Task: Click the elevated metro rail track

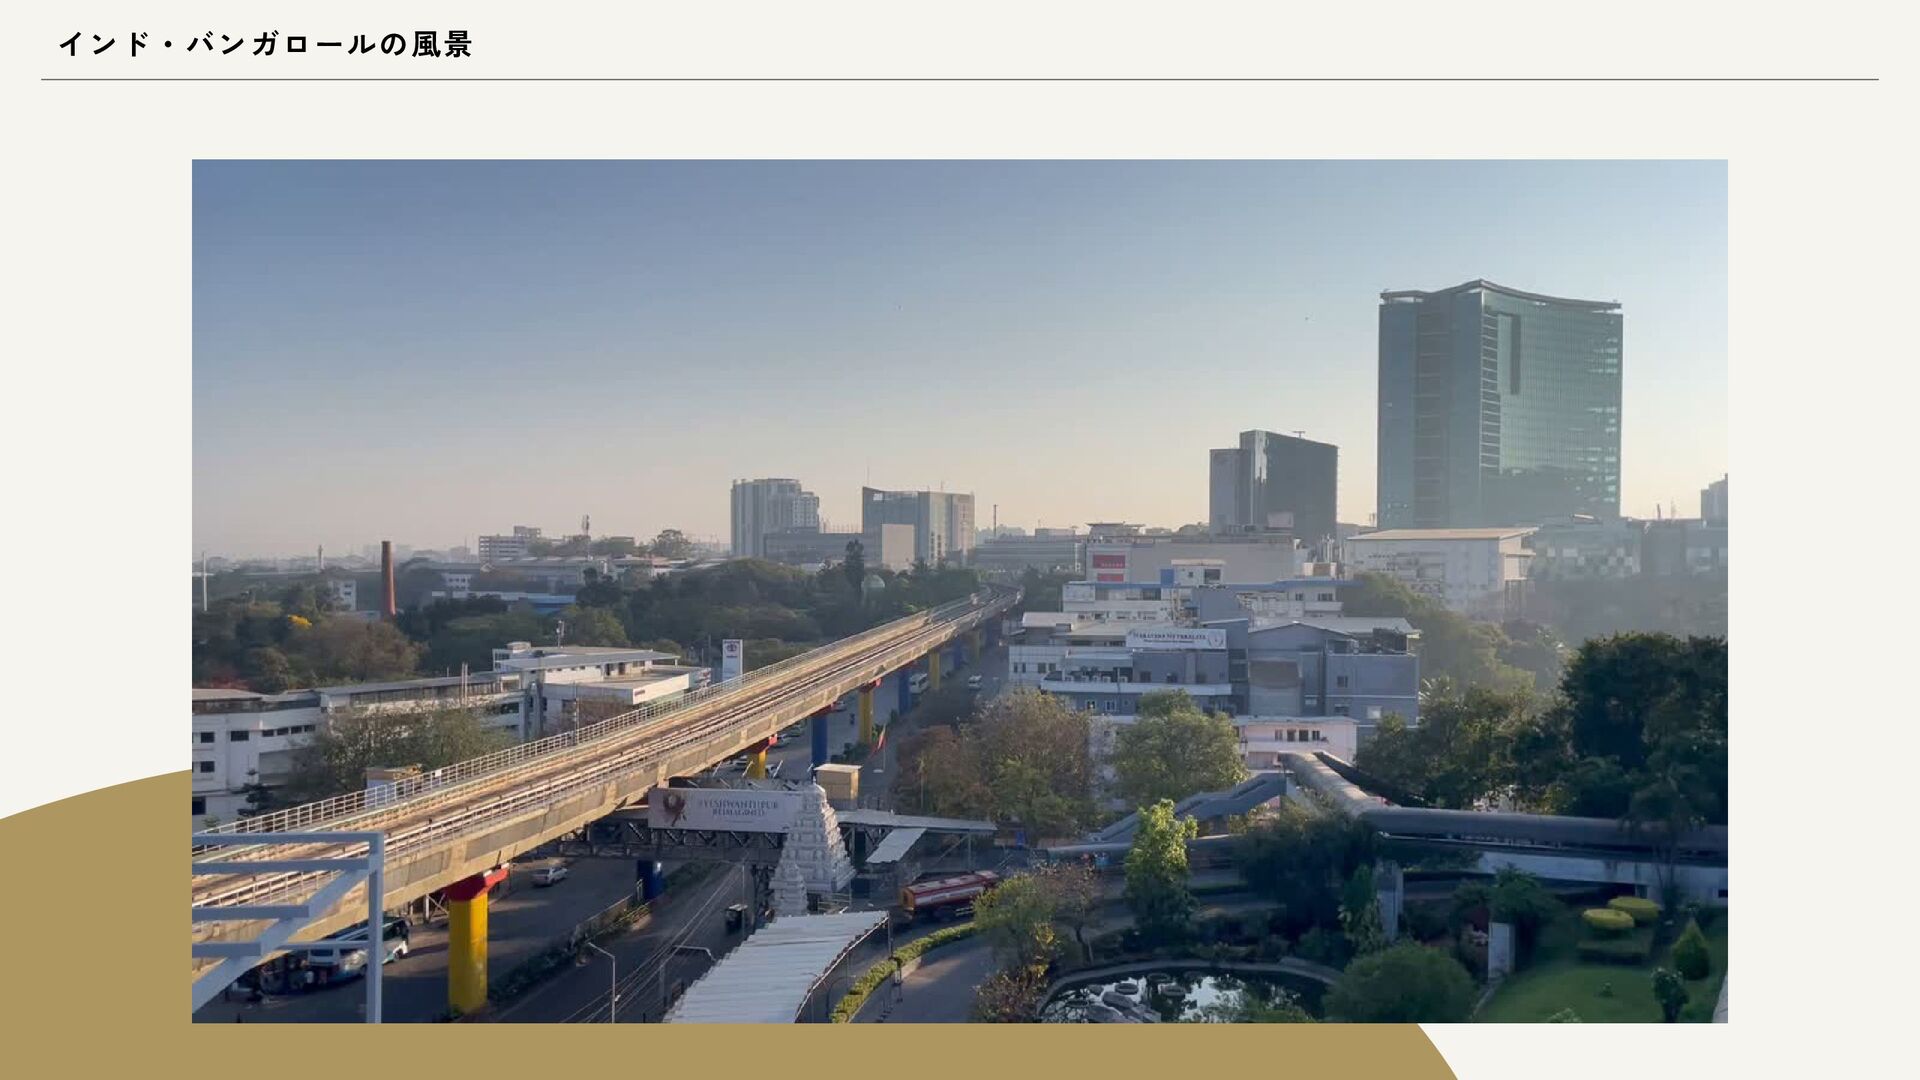Action: click(640, 740)
